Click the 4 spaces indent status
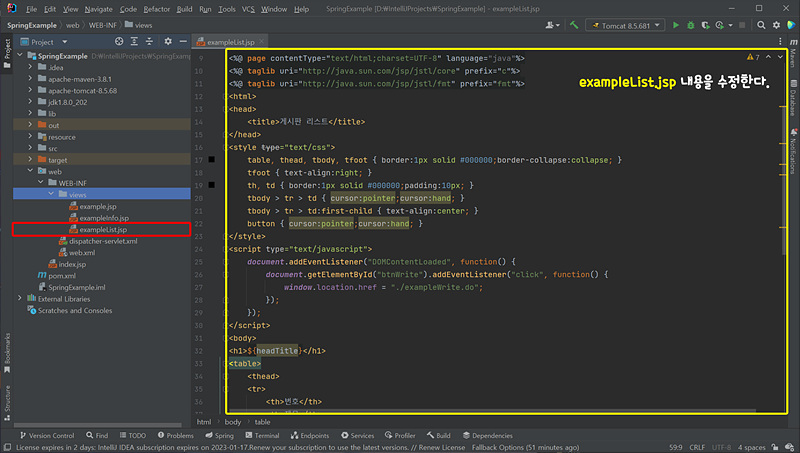The height and width of the screenshot is (453, 800). tap(752, 447)
